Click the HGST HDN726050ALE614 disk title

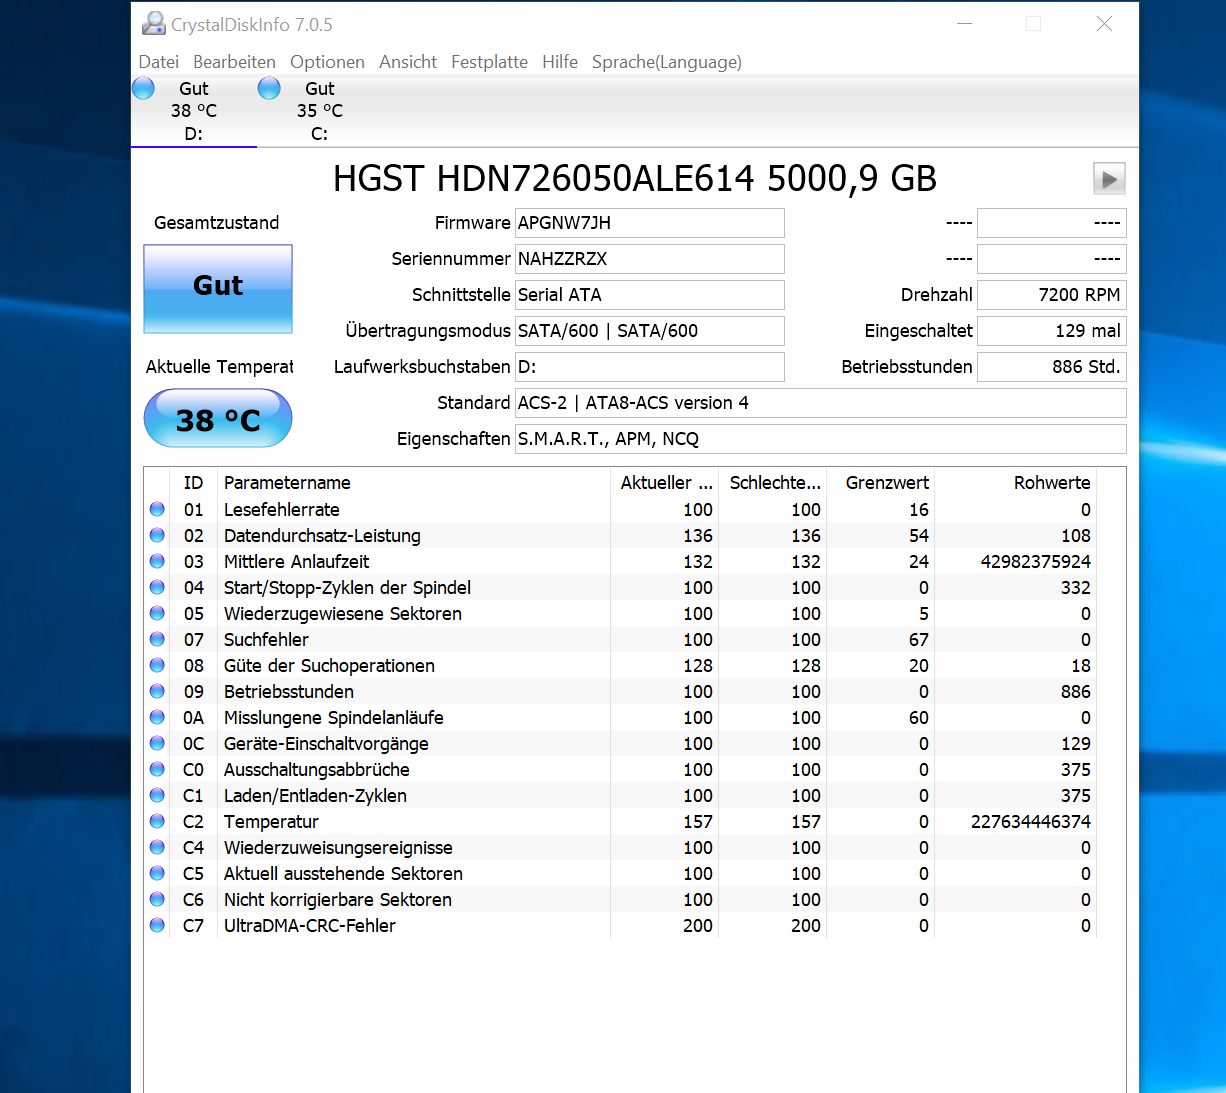(x=635, y=179)
